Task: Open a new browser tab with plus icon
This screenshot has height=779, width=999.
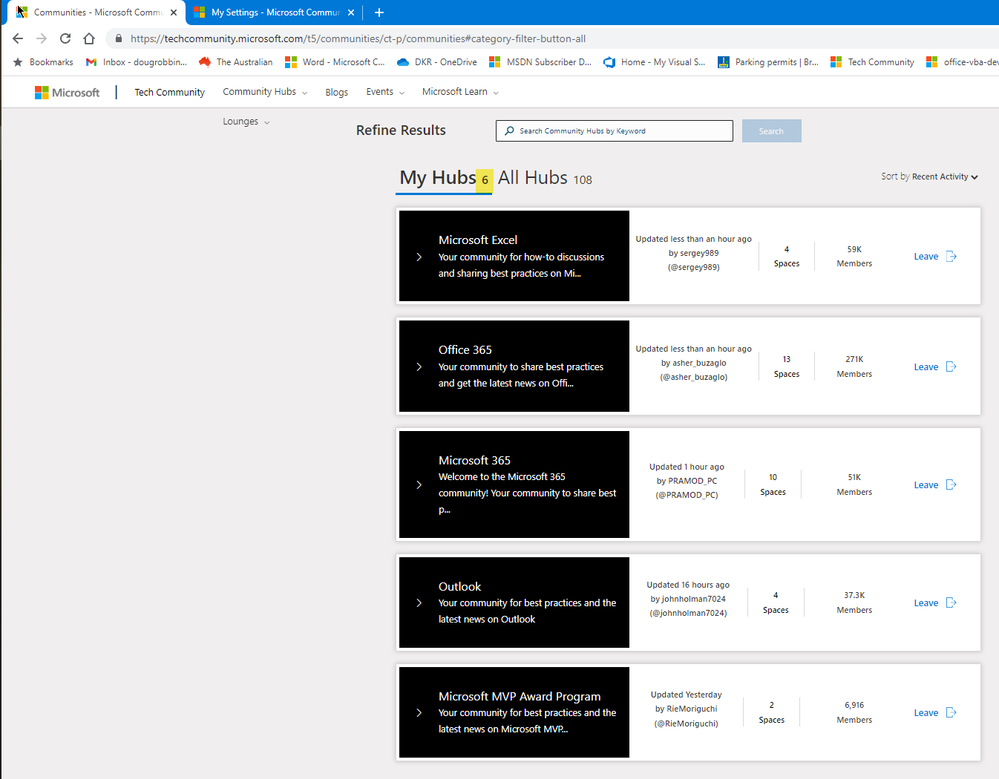Action: 379,12
